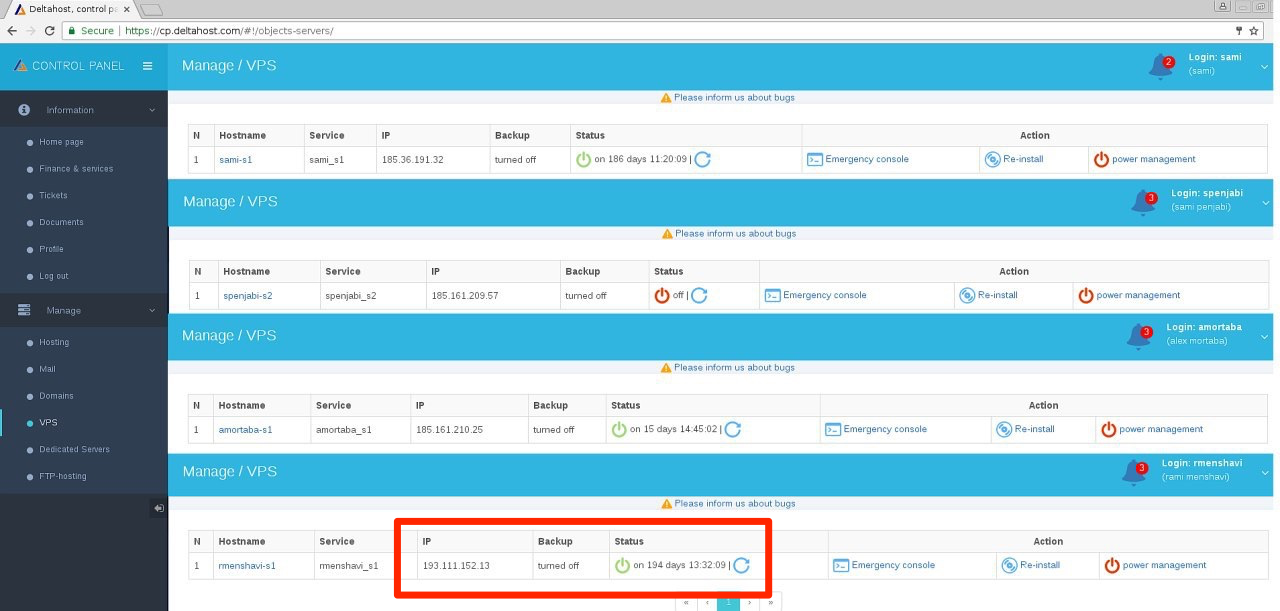
Task: Click the notification bell for login sami
Action: click(1161, 66)
